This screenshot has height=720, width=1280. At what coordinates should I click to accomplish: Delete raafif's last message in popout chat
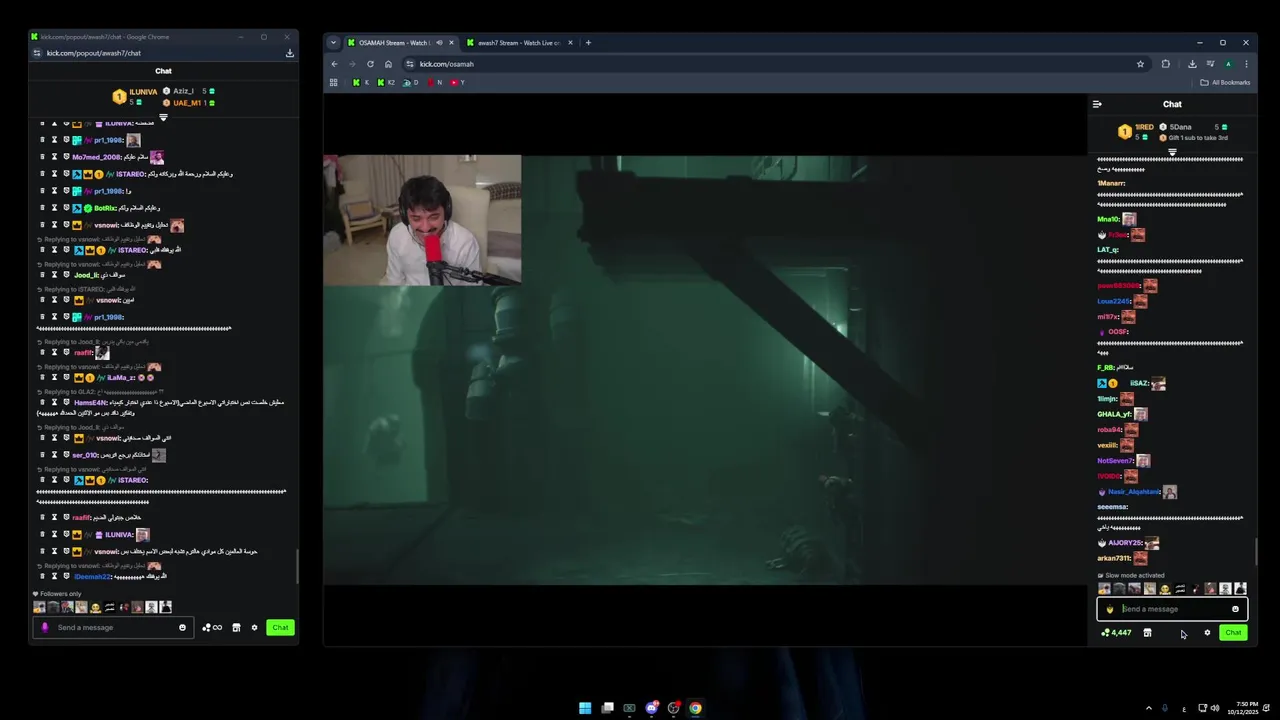coord(42,517)
